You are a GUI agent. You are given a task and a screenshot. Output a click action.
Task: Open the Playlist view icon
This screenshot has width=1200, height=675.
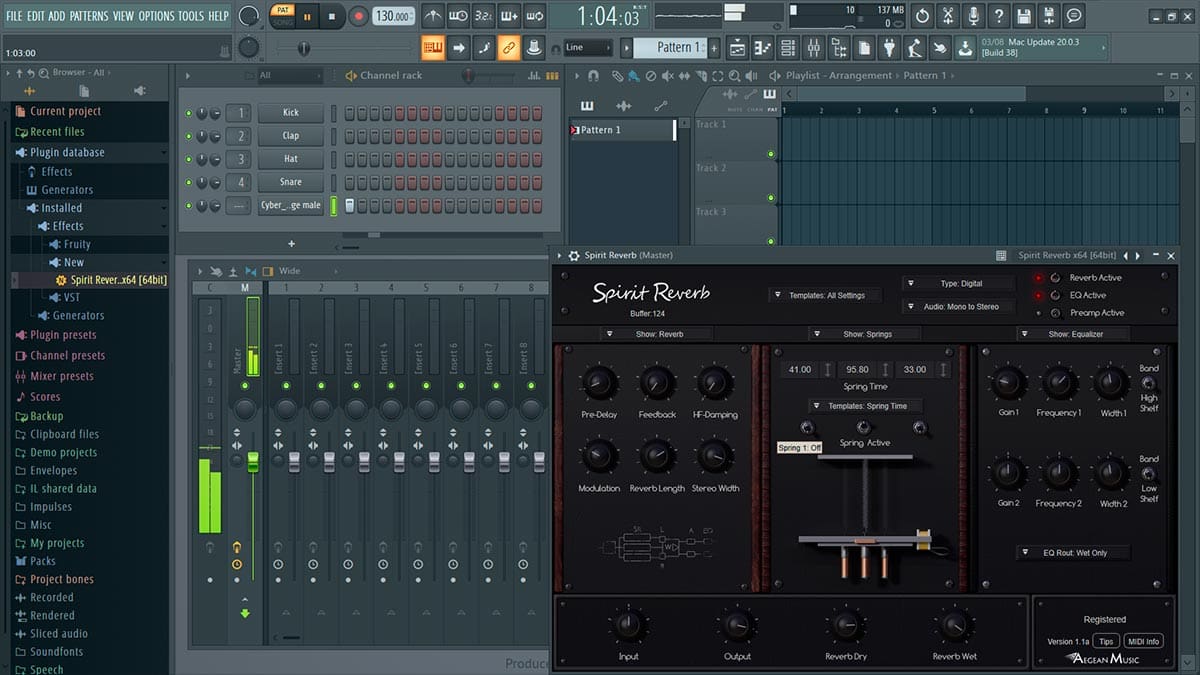[738, 48]
